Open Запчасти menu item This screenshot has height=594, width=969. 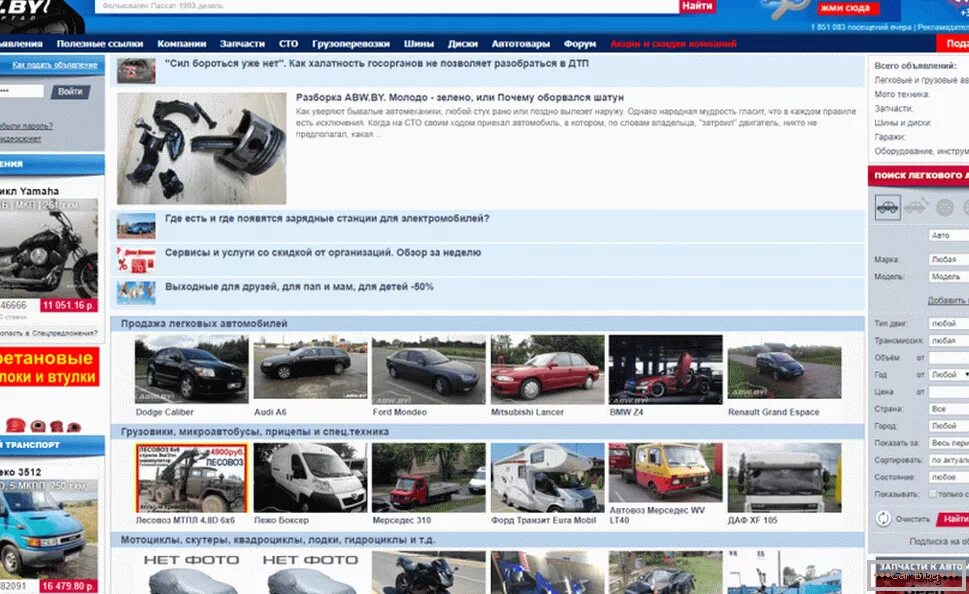point(242,44)
